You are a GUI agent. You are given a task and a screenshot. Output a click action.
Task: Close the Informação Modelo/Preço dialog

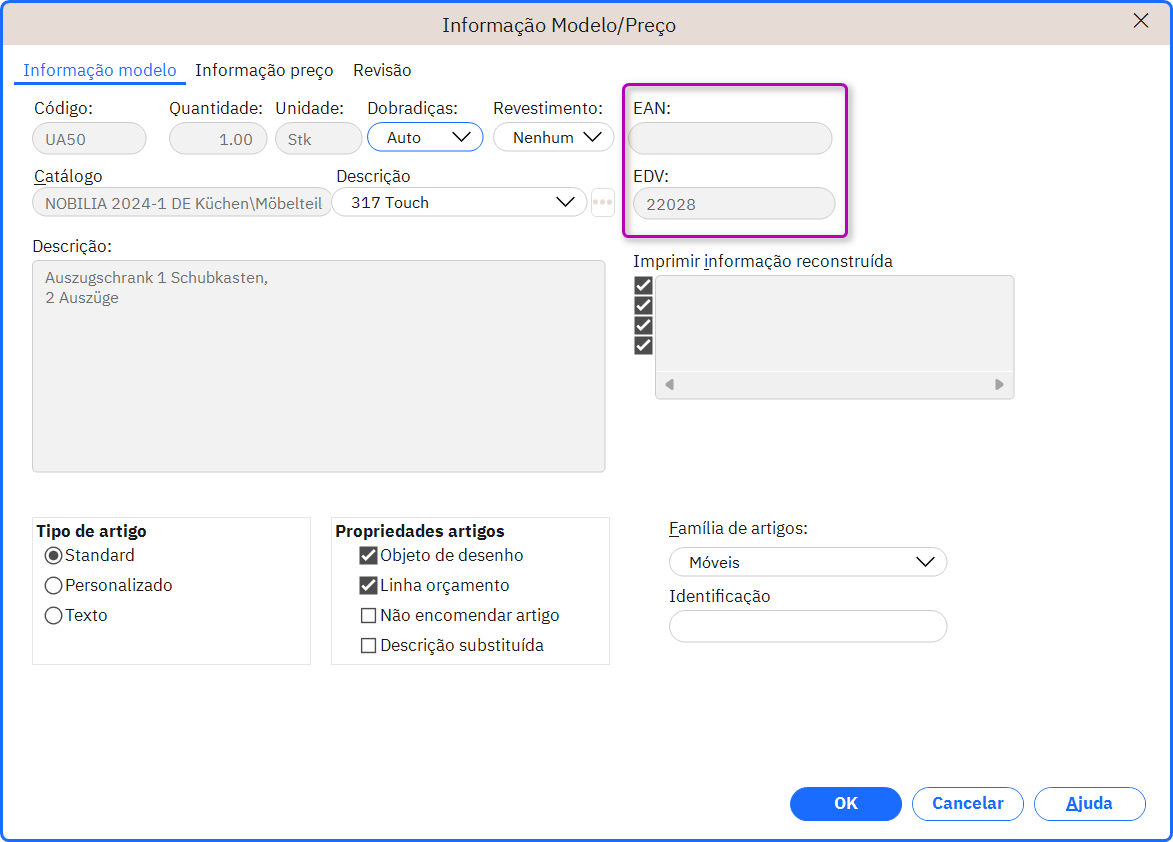(1140, 21)
